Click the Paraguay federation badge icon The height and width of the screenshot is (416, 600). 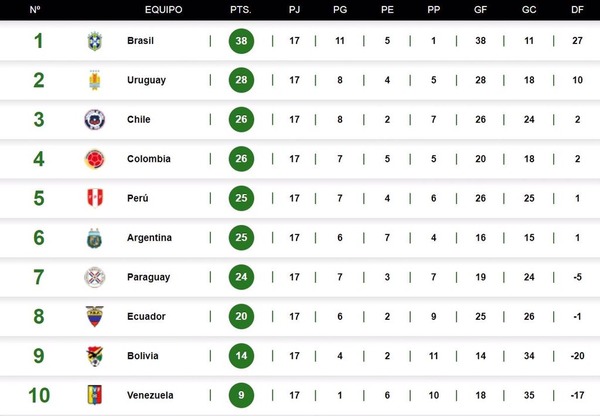coord(95,277)
